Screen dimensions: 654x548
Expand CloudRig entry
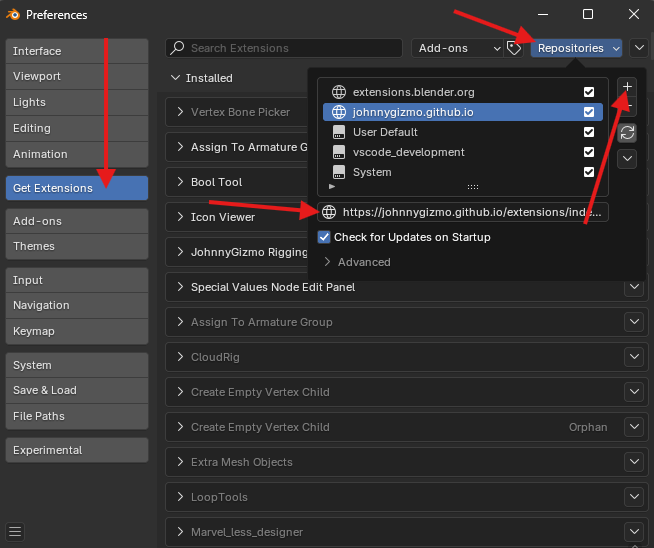click(180, 357)
